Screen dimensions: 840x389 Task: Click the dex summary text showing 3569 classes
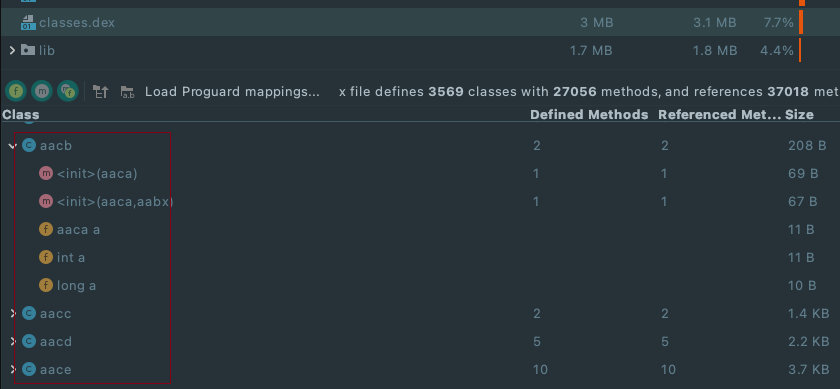coord(589,92)
